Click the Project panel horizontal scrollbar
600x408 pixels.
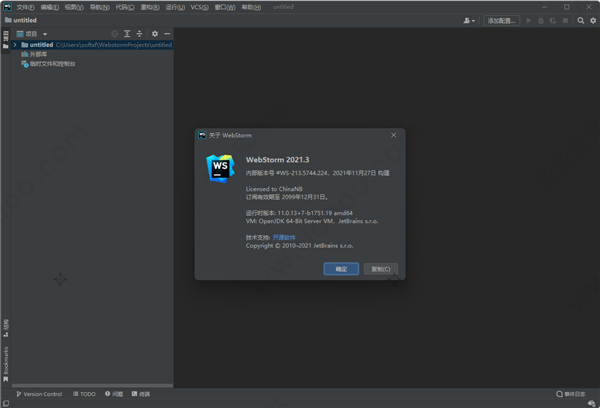pos(92,385)
